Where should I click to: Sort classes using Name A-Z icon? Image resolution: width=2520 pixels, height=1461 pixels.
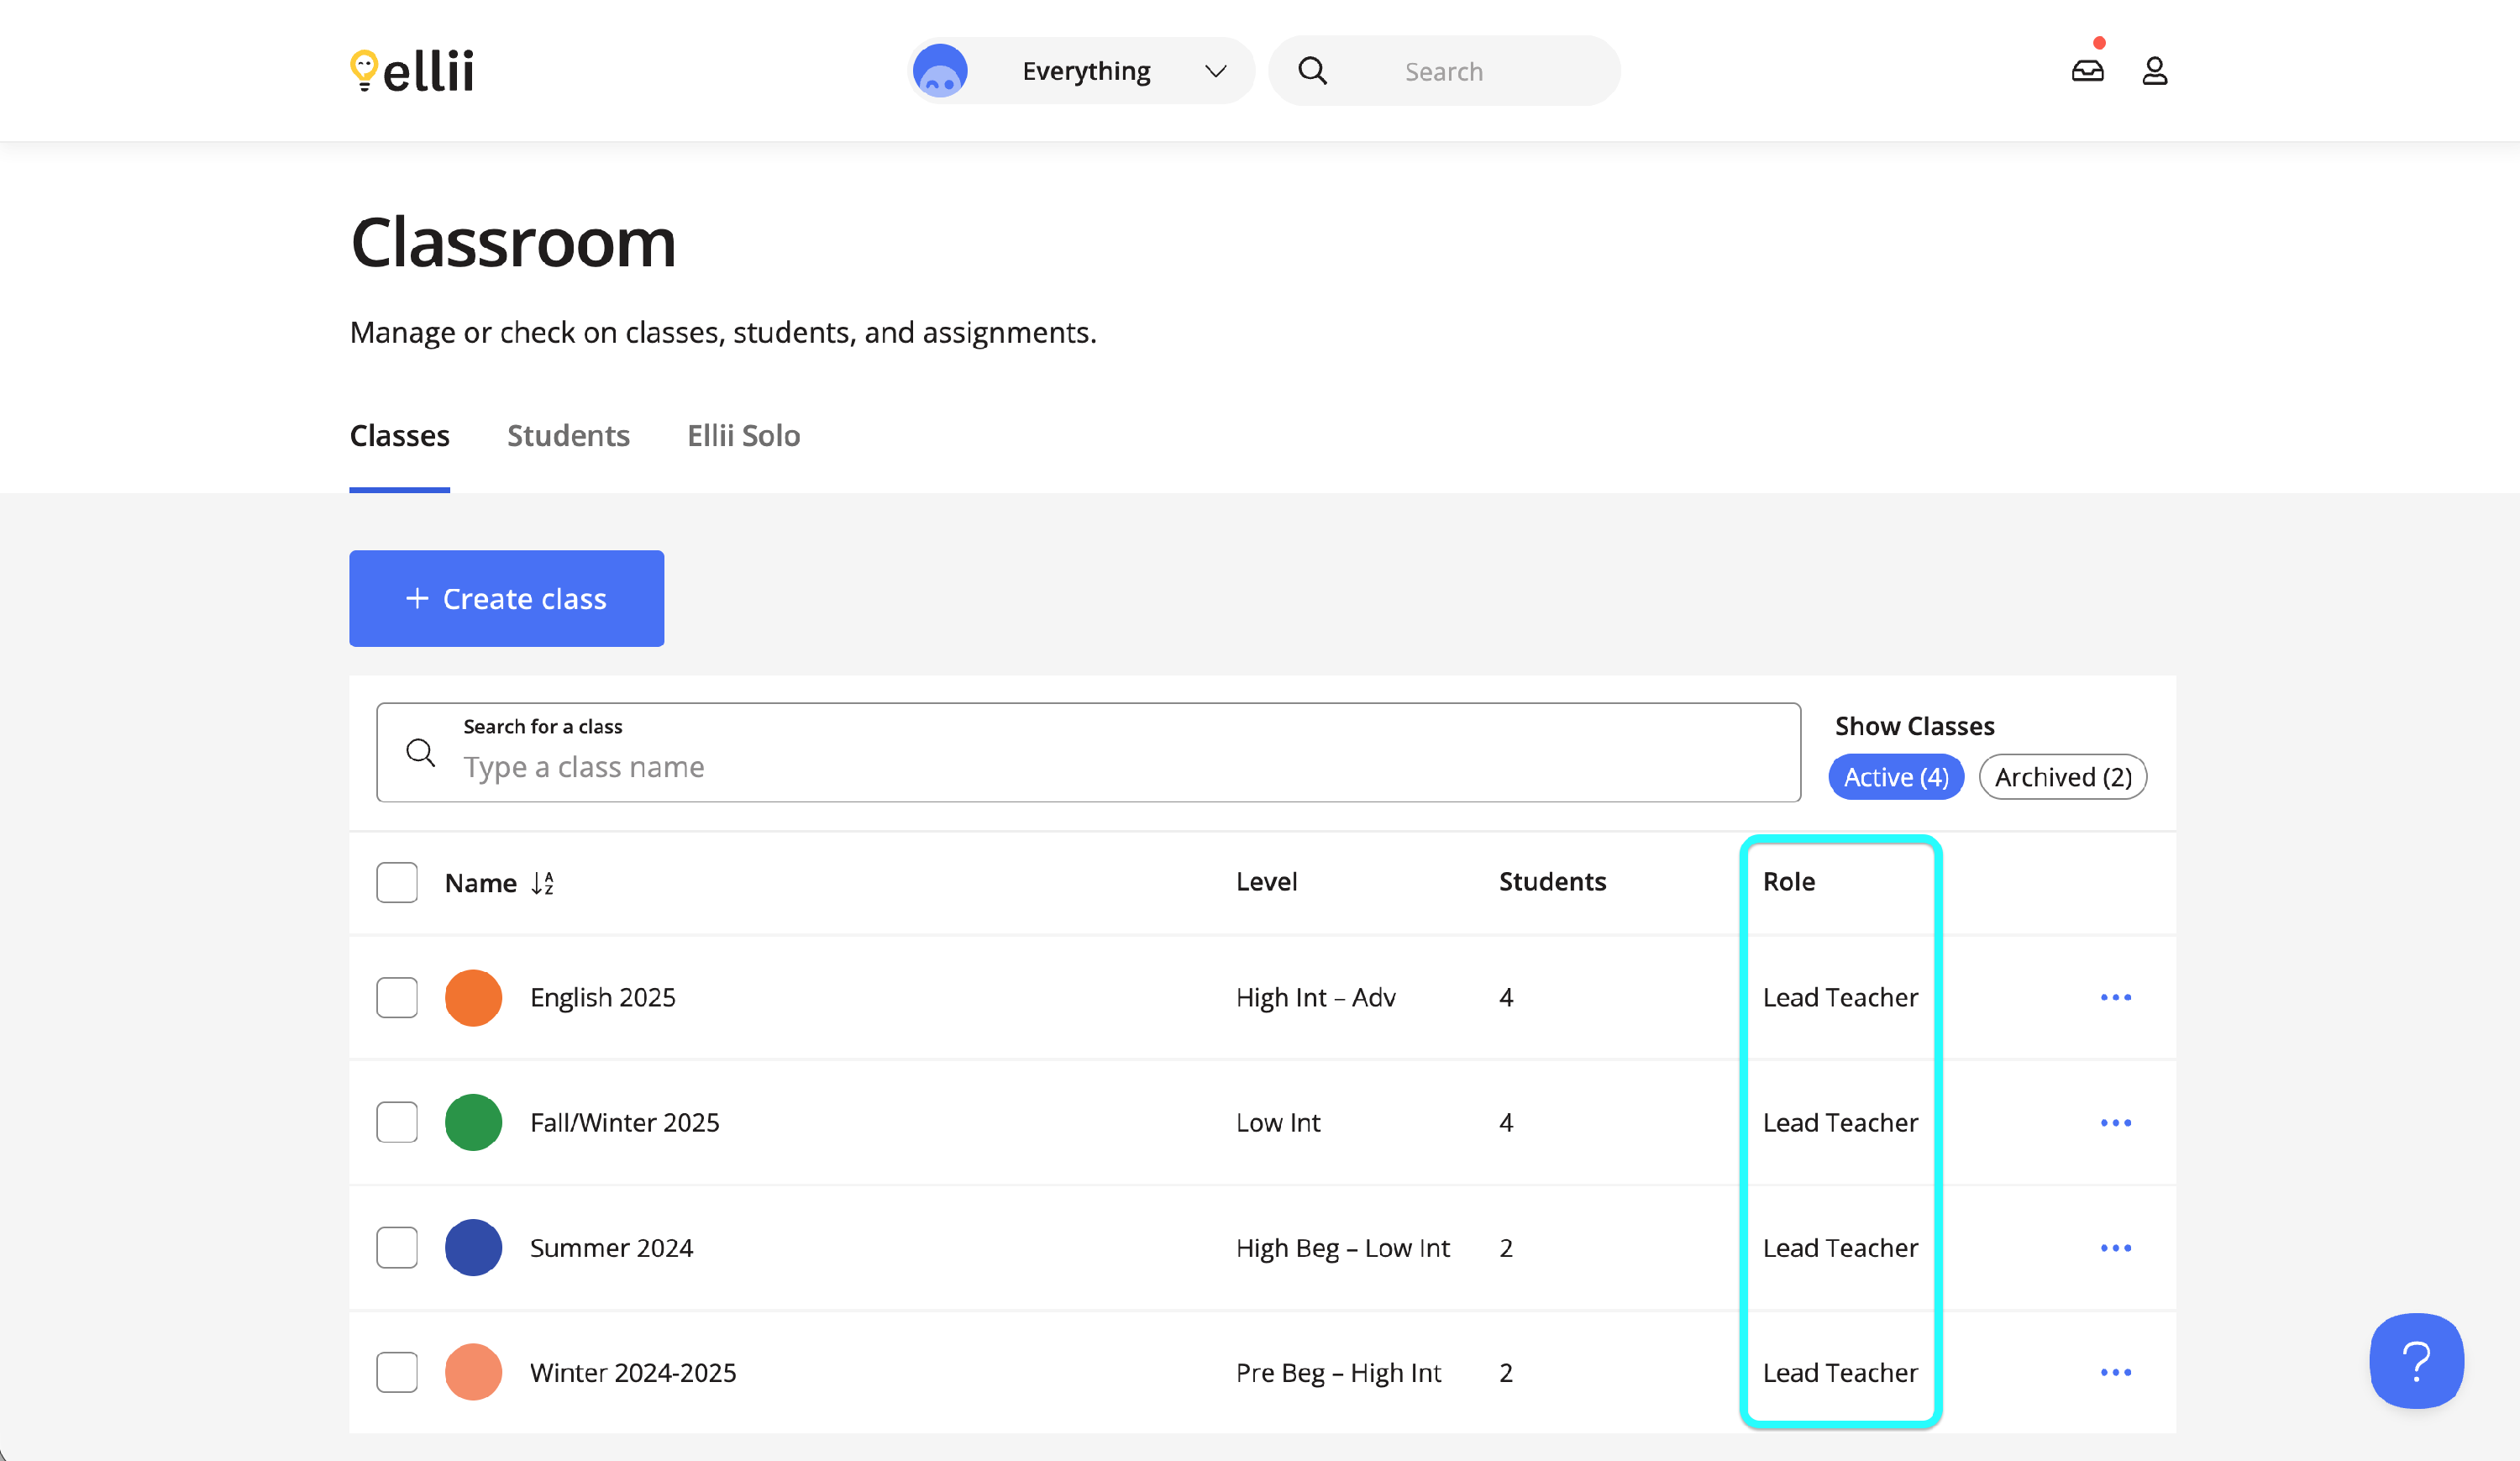tap(543, 883)
